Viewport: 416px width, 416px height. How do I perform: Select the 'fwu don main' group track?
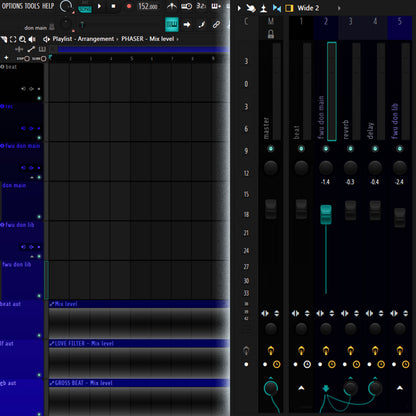tap(22, 161)
